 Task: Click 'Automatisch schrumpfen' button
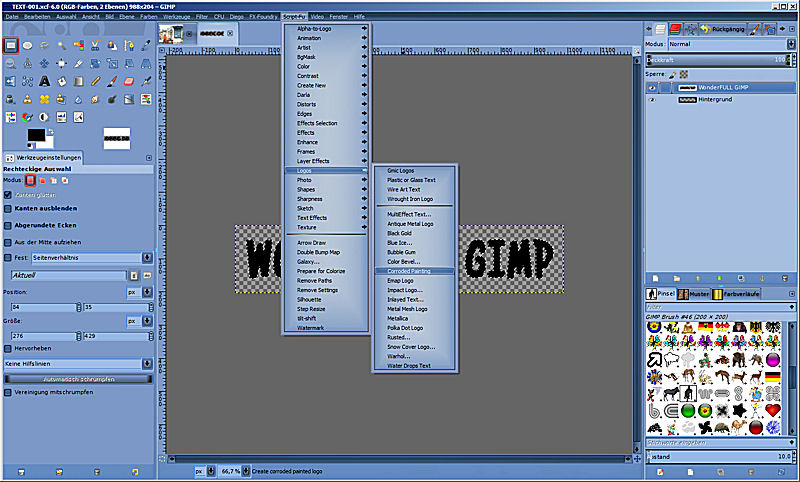[79, 379]
